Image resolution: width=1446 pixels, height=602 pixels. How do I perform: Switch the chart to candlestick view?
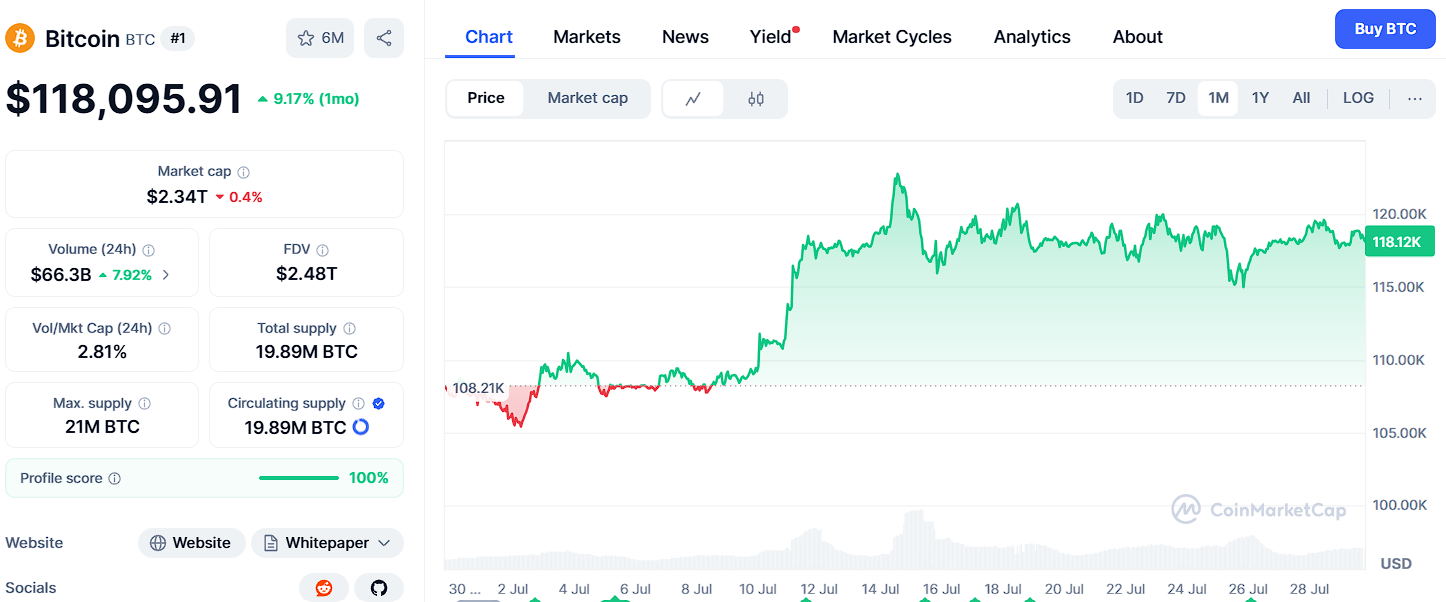[755, 98]
